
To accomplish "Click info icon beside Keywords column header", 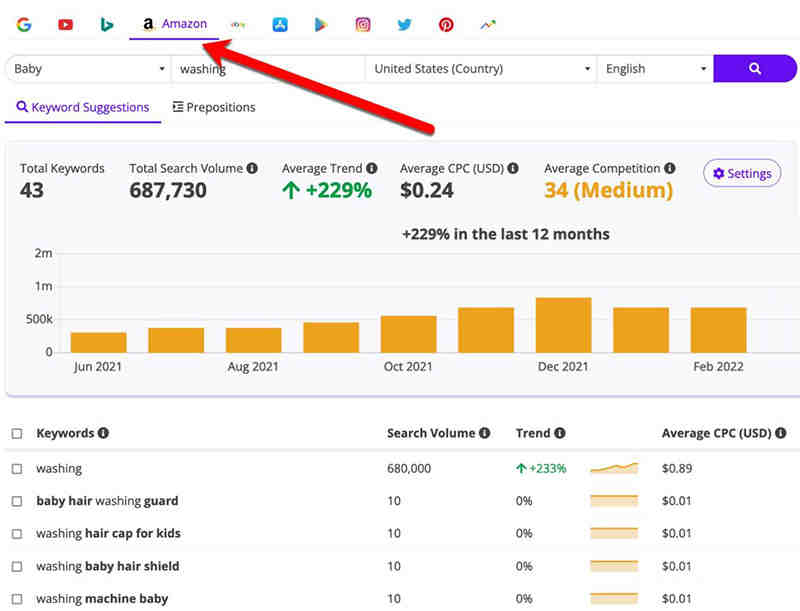I will (x=103, y=432).
